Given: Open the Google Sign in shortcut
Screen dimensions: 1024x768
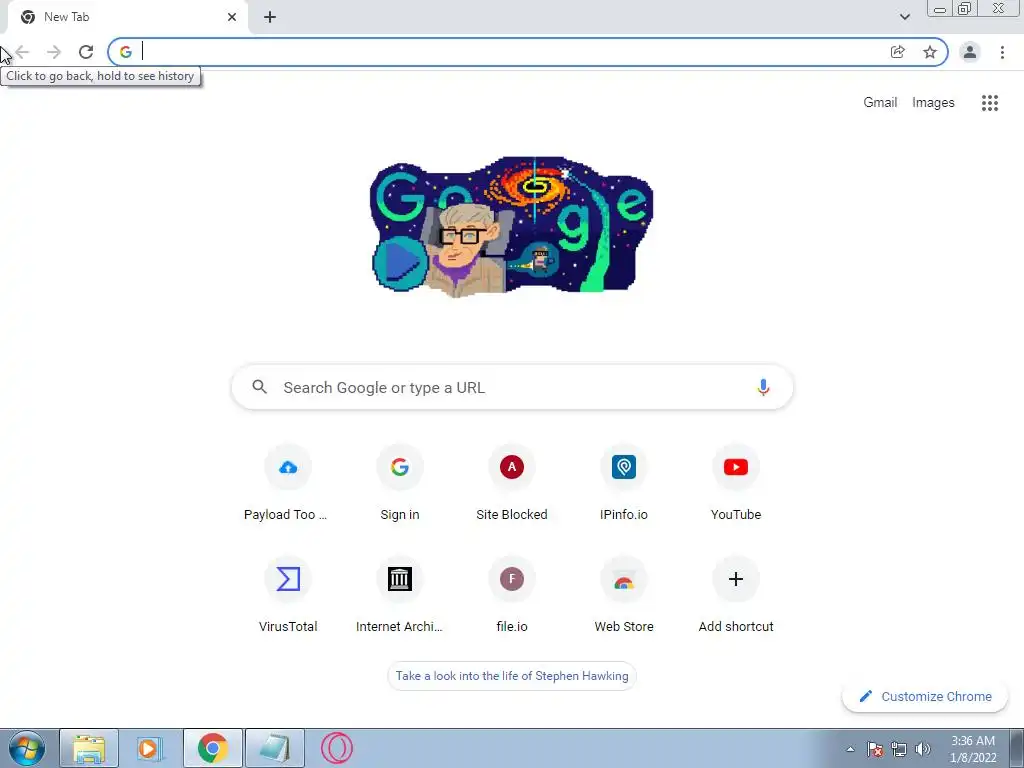Looking at the screenshot, I should click(400, 485).
